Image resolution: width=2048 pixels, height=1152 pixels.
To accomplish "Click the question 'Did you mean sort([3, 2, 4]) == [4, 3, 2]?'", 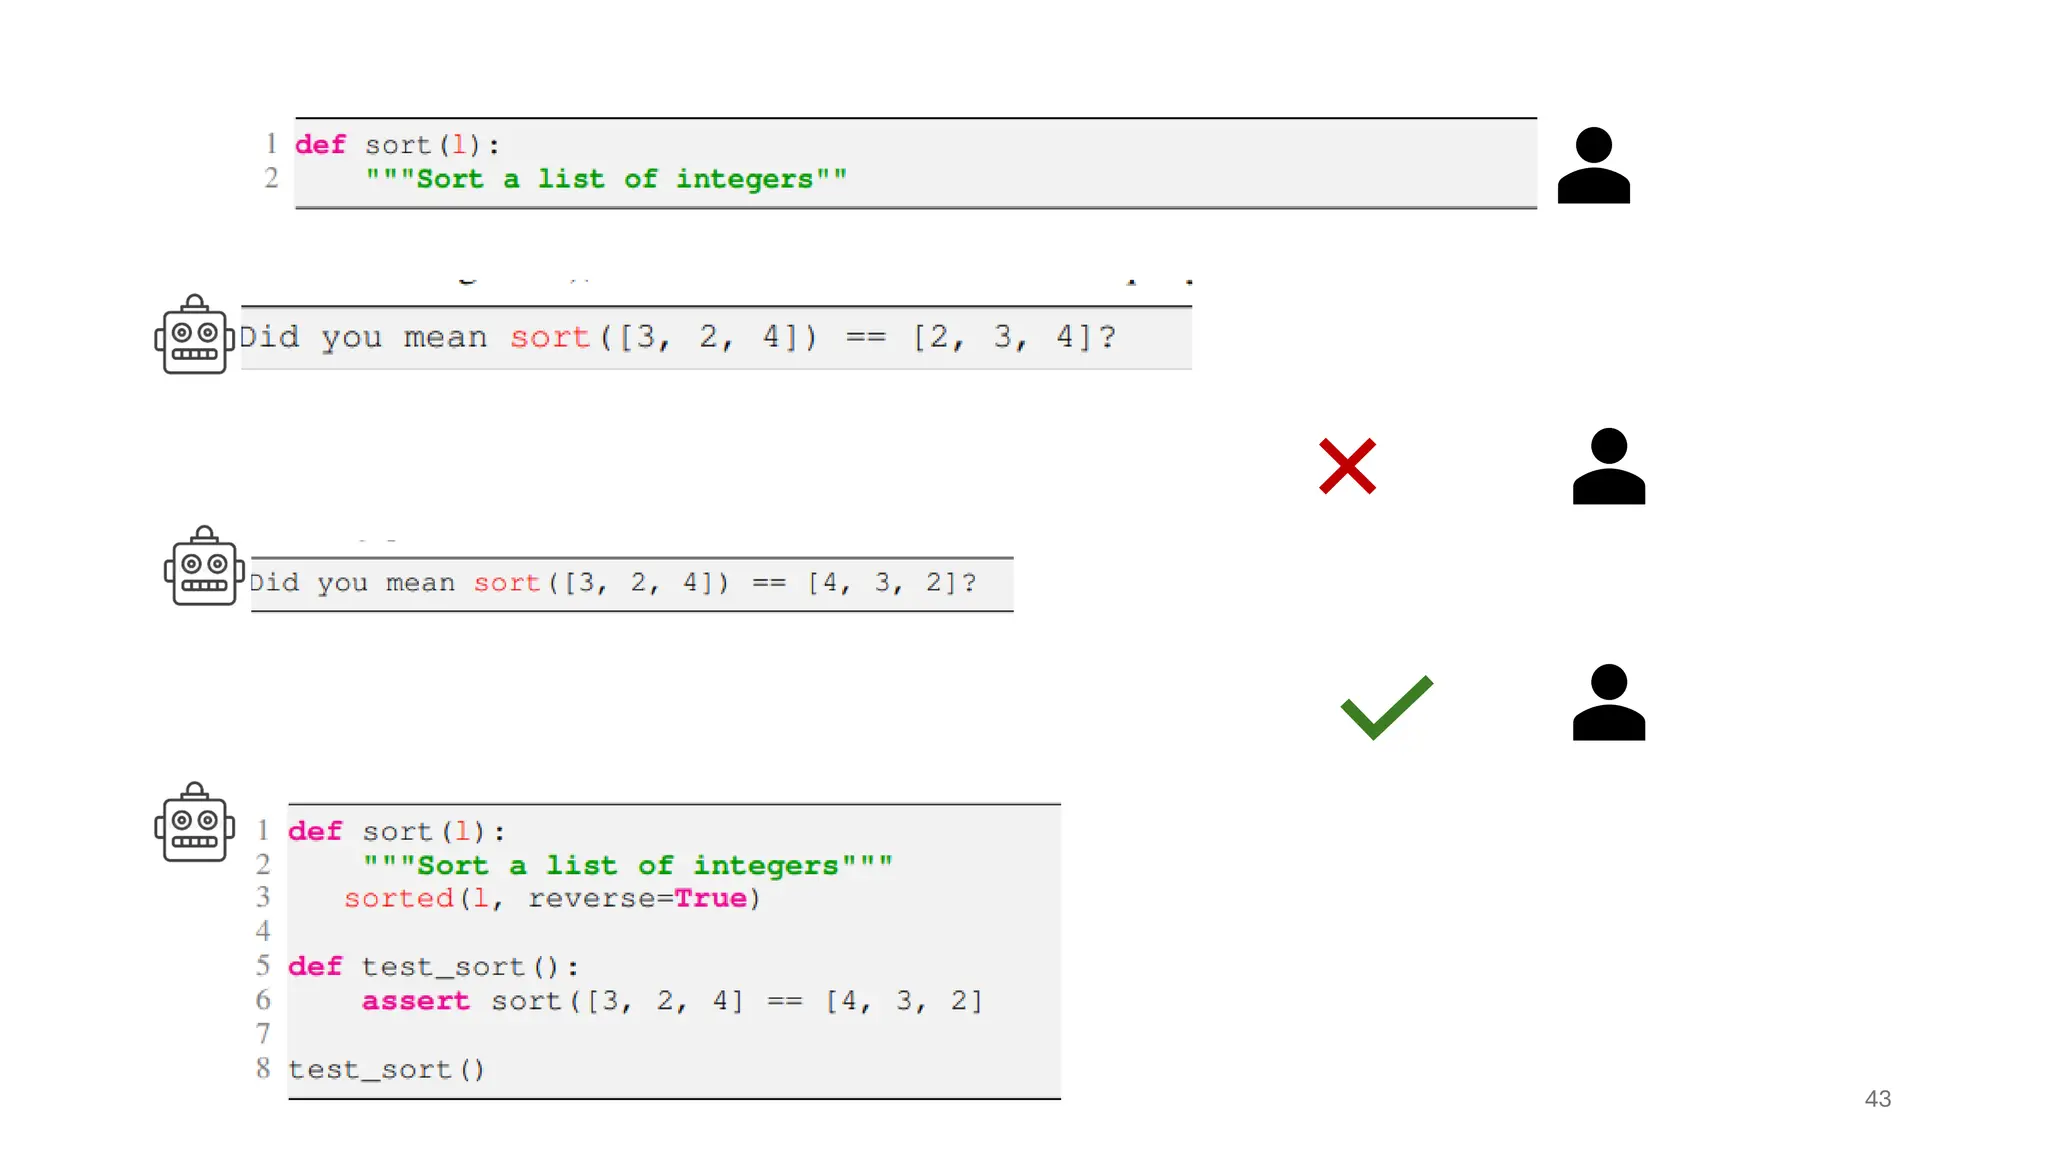I will pyautogui.click(x=612, y=583).
